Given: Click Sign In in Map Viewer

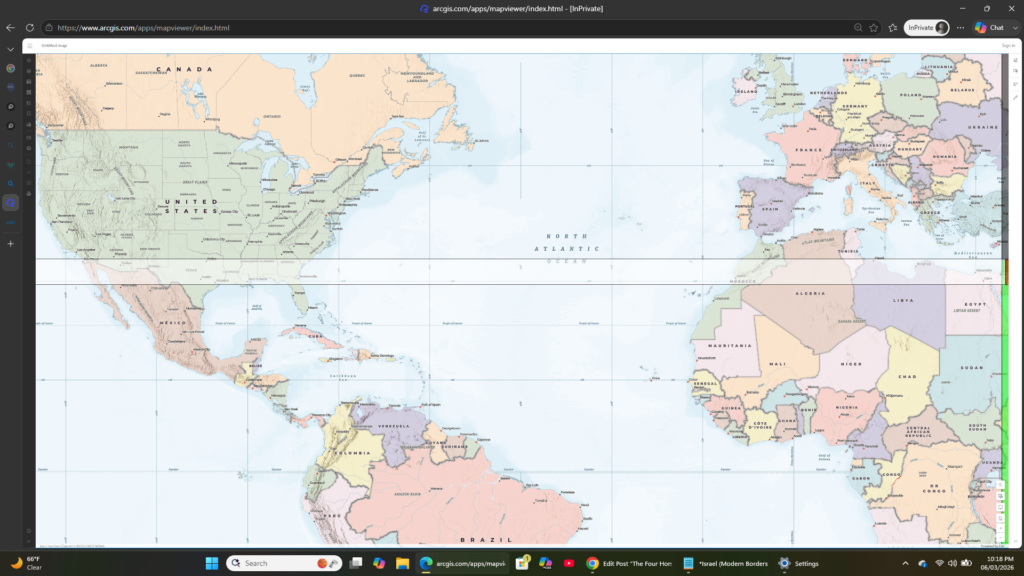Looking at the screenshot, I should point(1008,46).
